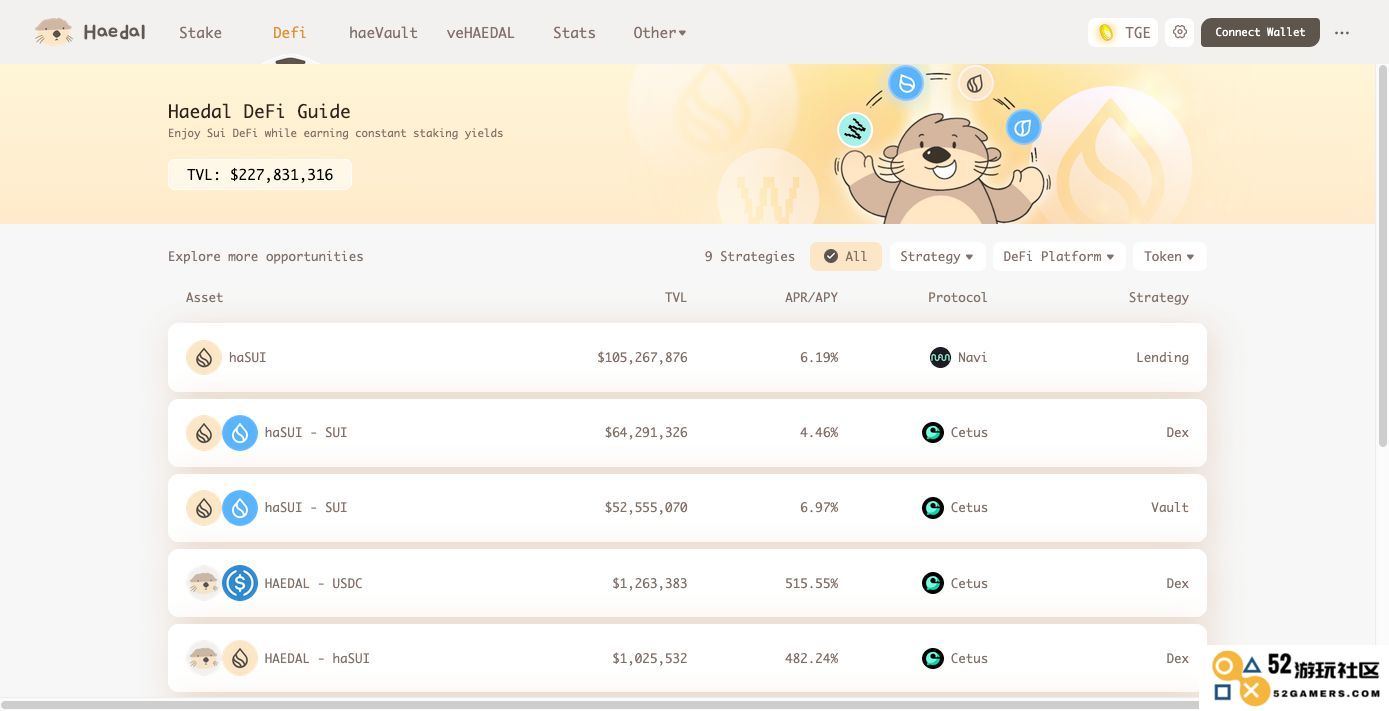The width and height of the screenshot is (1389, 711).
Task: Click the haSUI icon in the $52,555,070 row
Action: tap(204, 508)
